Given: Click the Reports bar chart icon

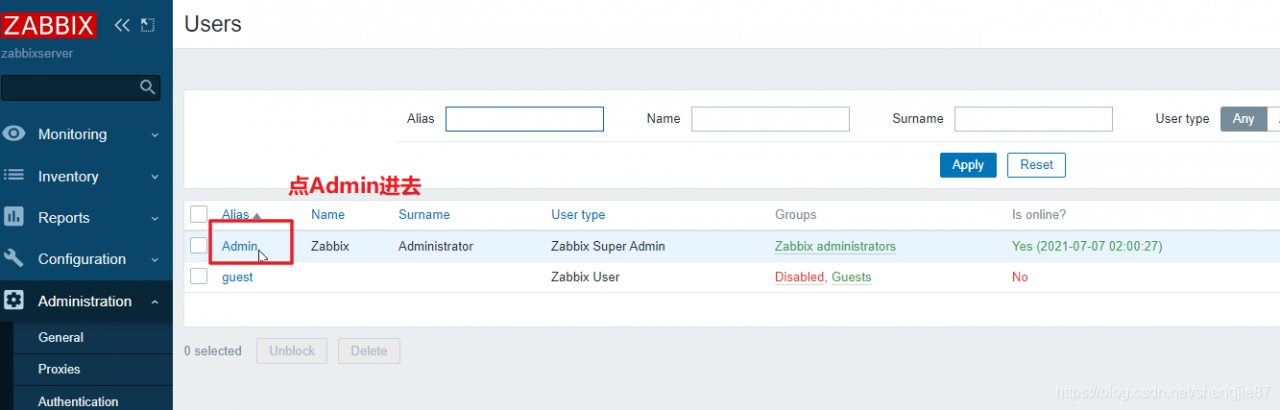Looking at the screenshot, I should point(14,217).
